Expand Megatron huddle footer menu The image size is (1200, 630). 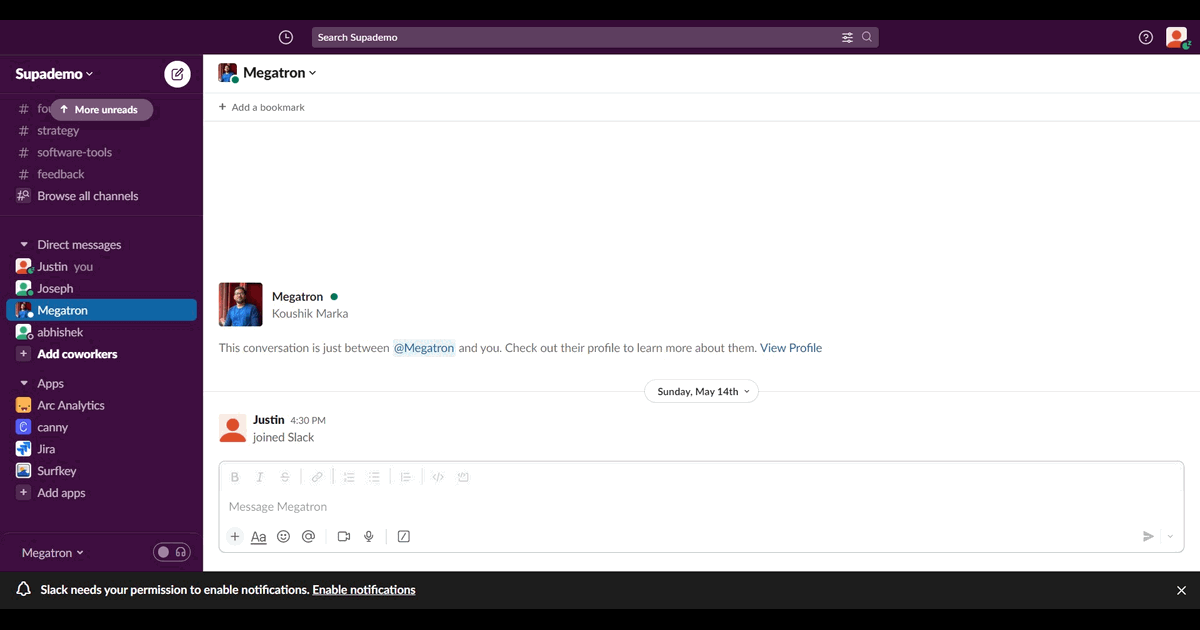53,553
